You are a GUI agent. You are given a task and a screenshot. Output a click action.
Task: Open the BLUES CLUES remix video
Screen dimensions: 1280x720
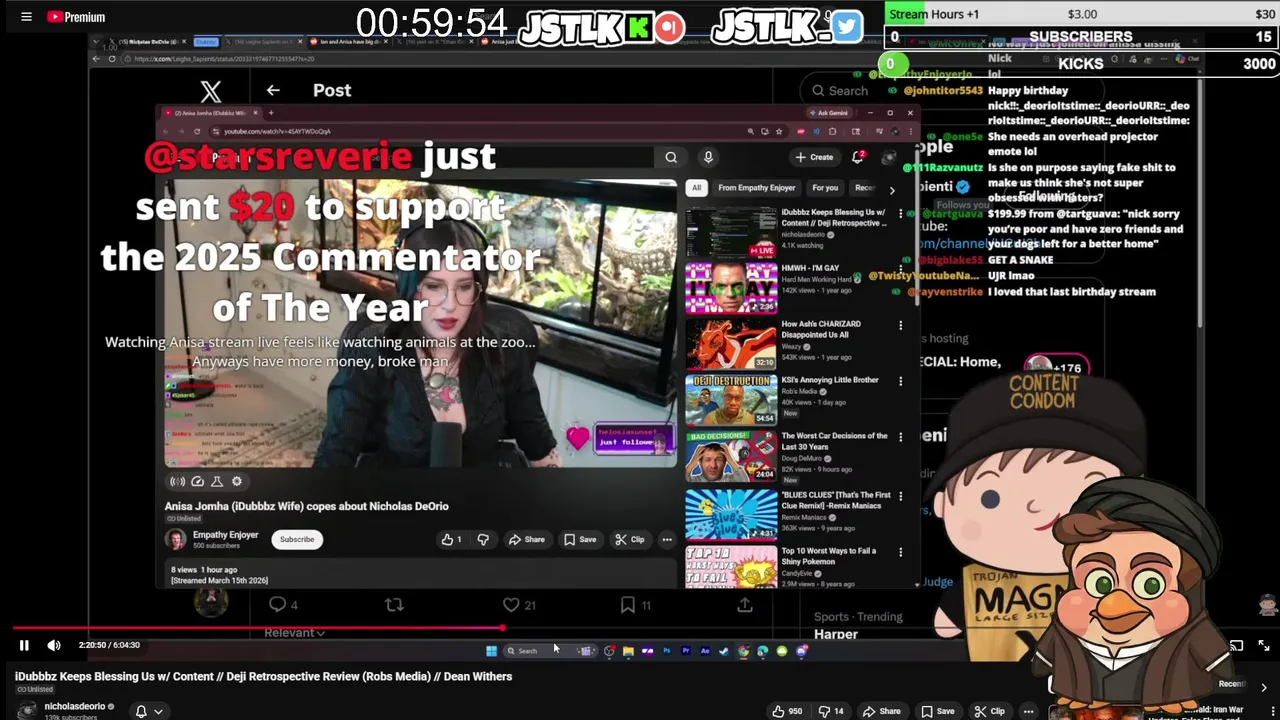coord(731,514)
